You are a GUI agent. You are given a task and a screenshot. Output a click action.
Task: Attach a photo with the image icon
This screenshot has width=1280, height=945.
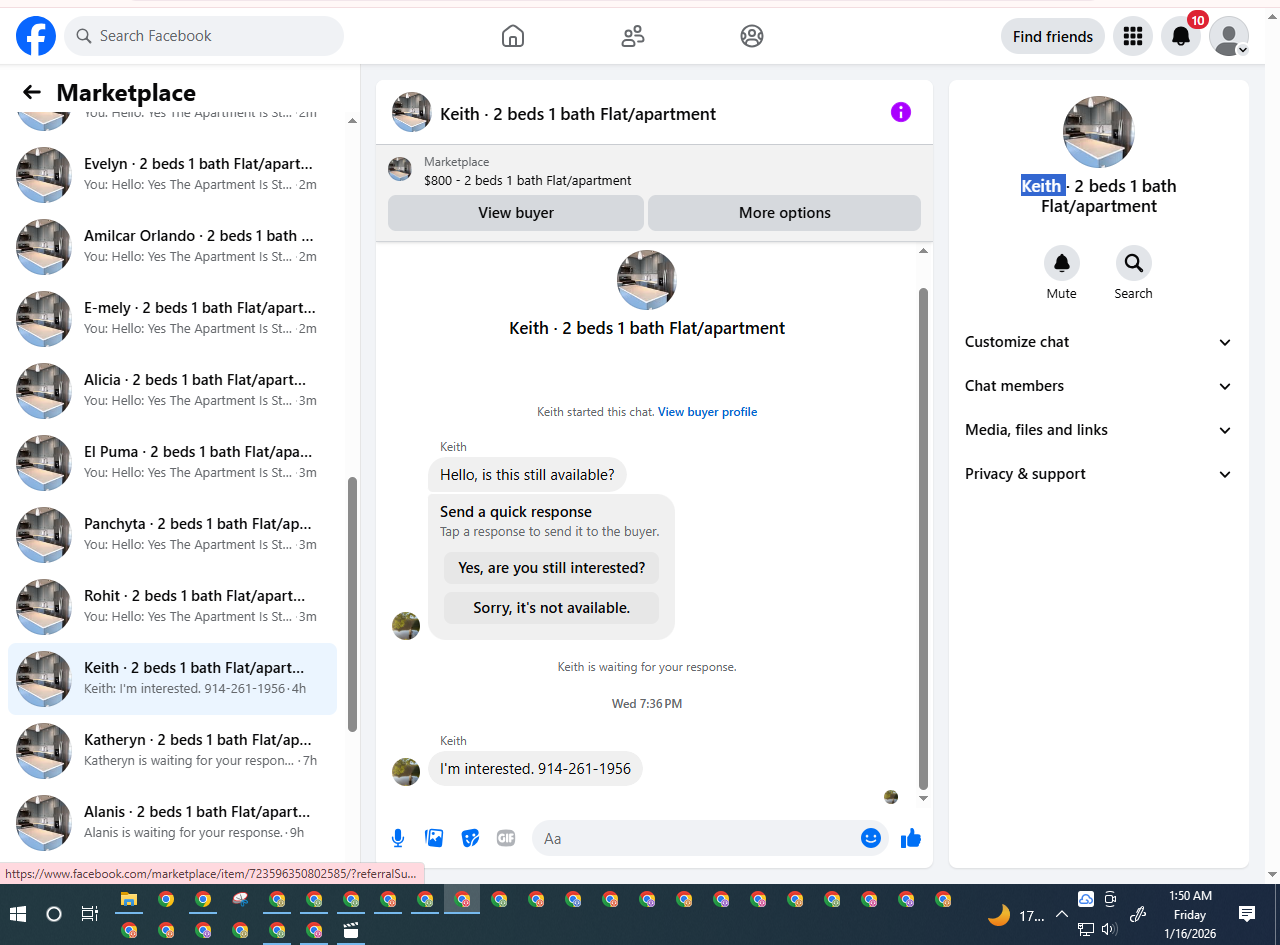(434, 838)
